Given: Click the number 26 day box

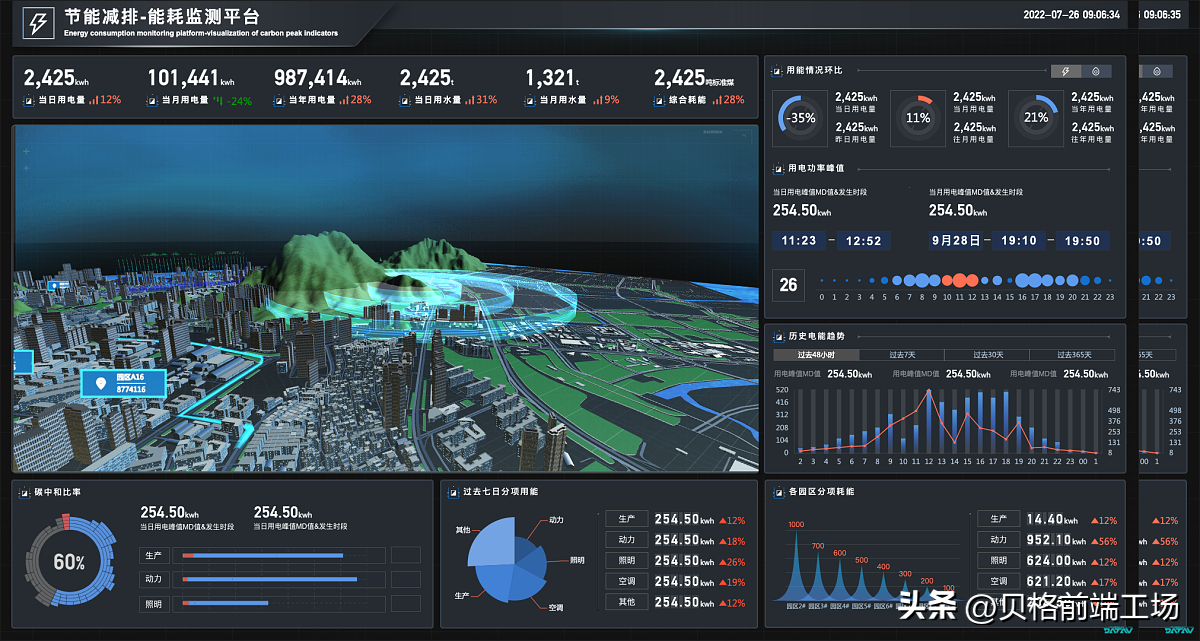Looking at the screenshot, I should [x=788, y=285].
